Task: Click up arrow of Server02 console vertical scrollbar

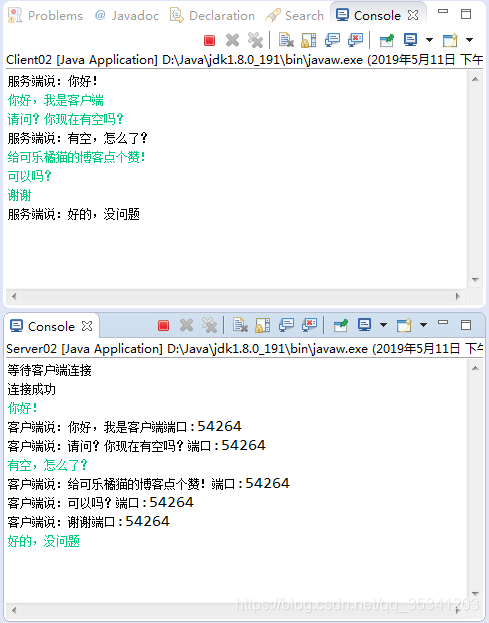Action: [475, 368]
